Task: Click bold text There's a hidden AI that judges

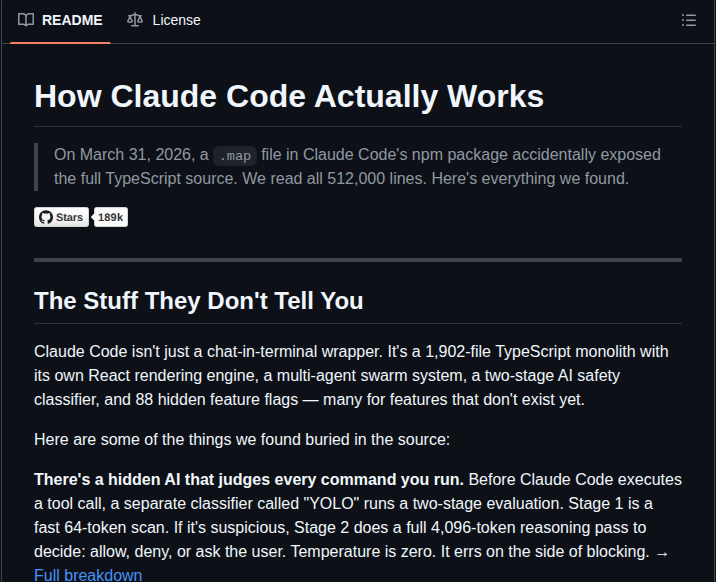Action: (249, 480)
